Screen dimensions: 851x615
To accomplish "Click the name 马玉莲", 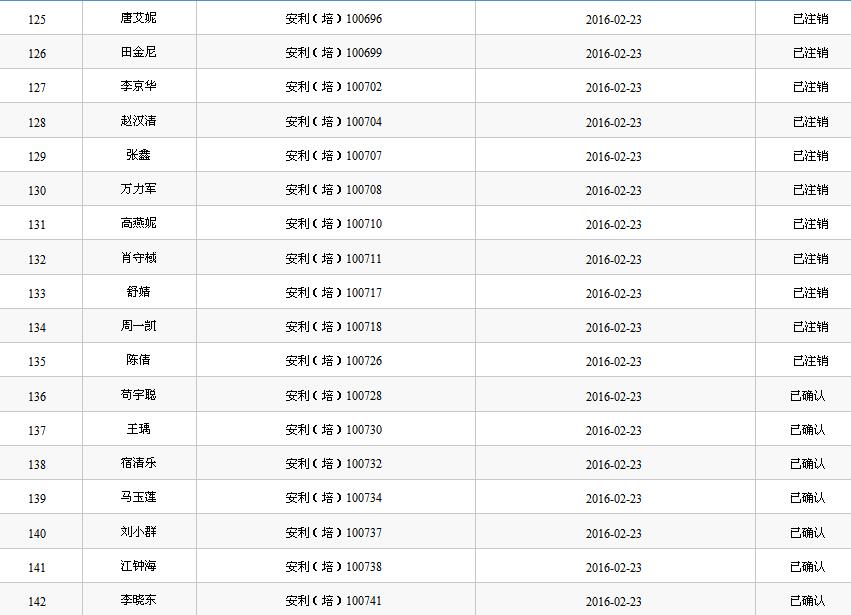I will coord(138,497).
